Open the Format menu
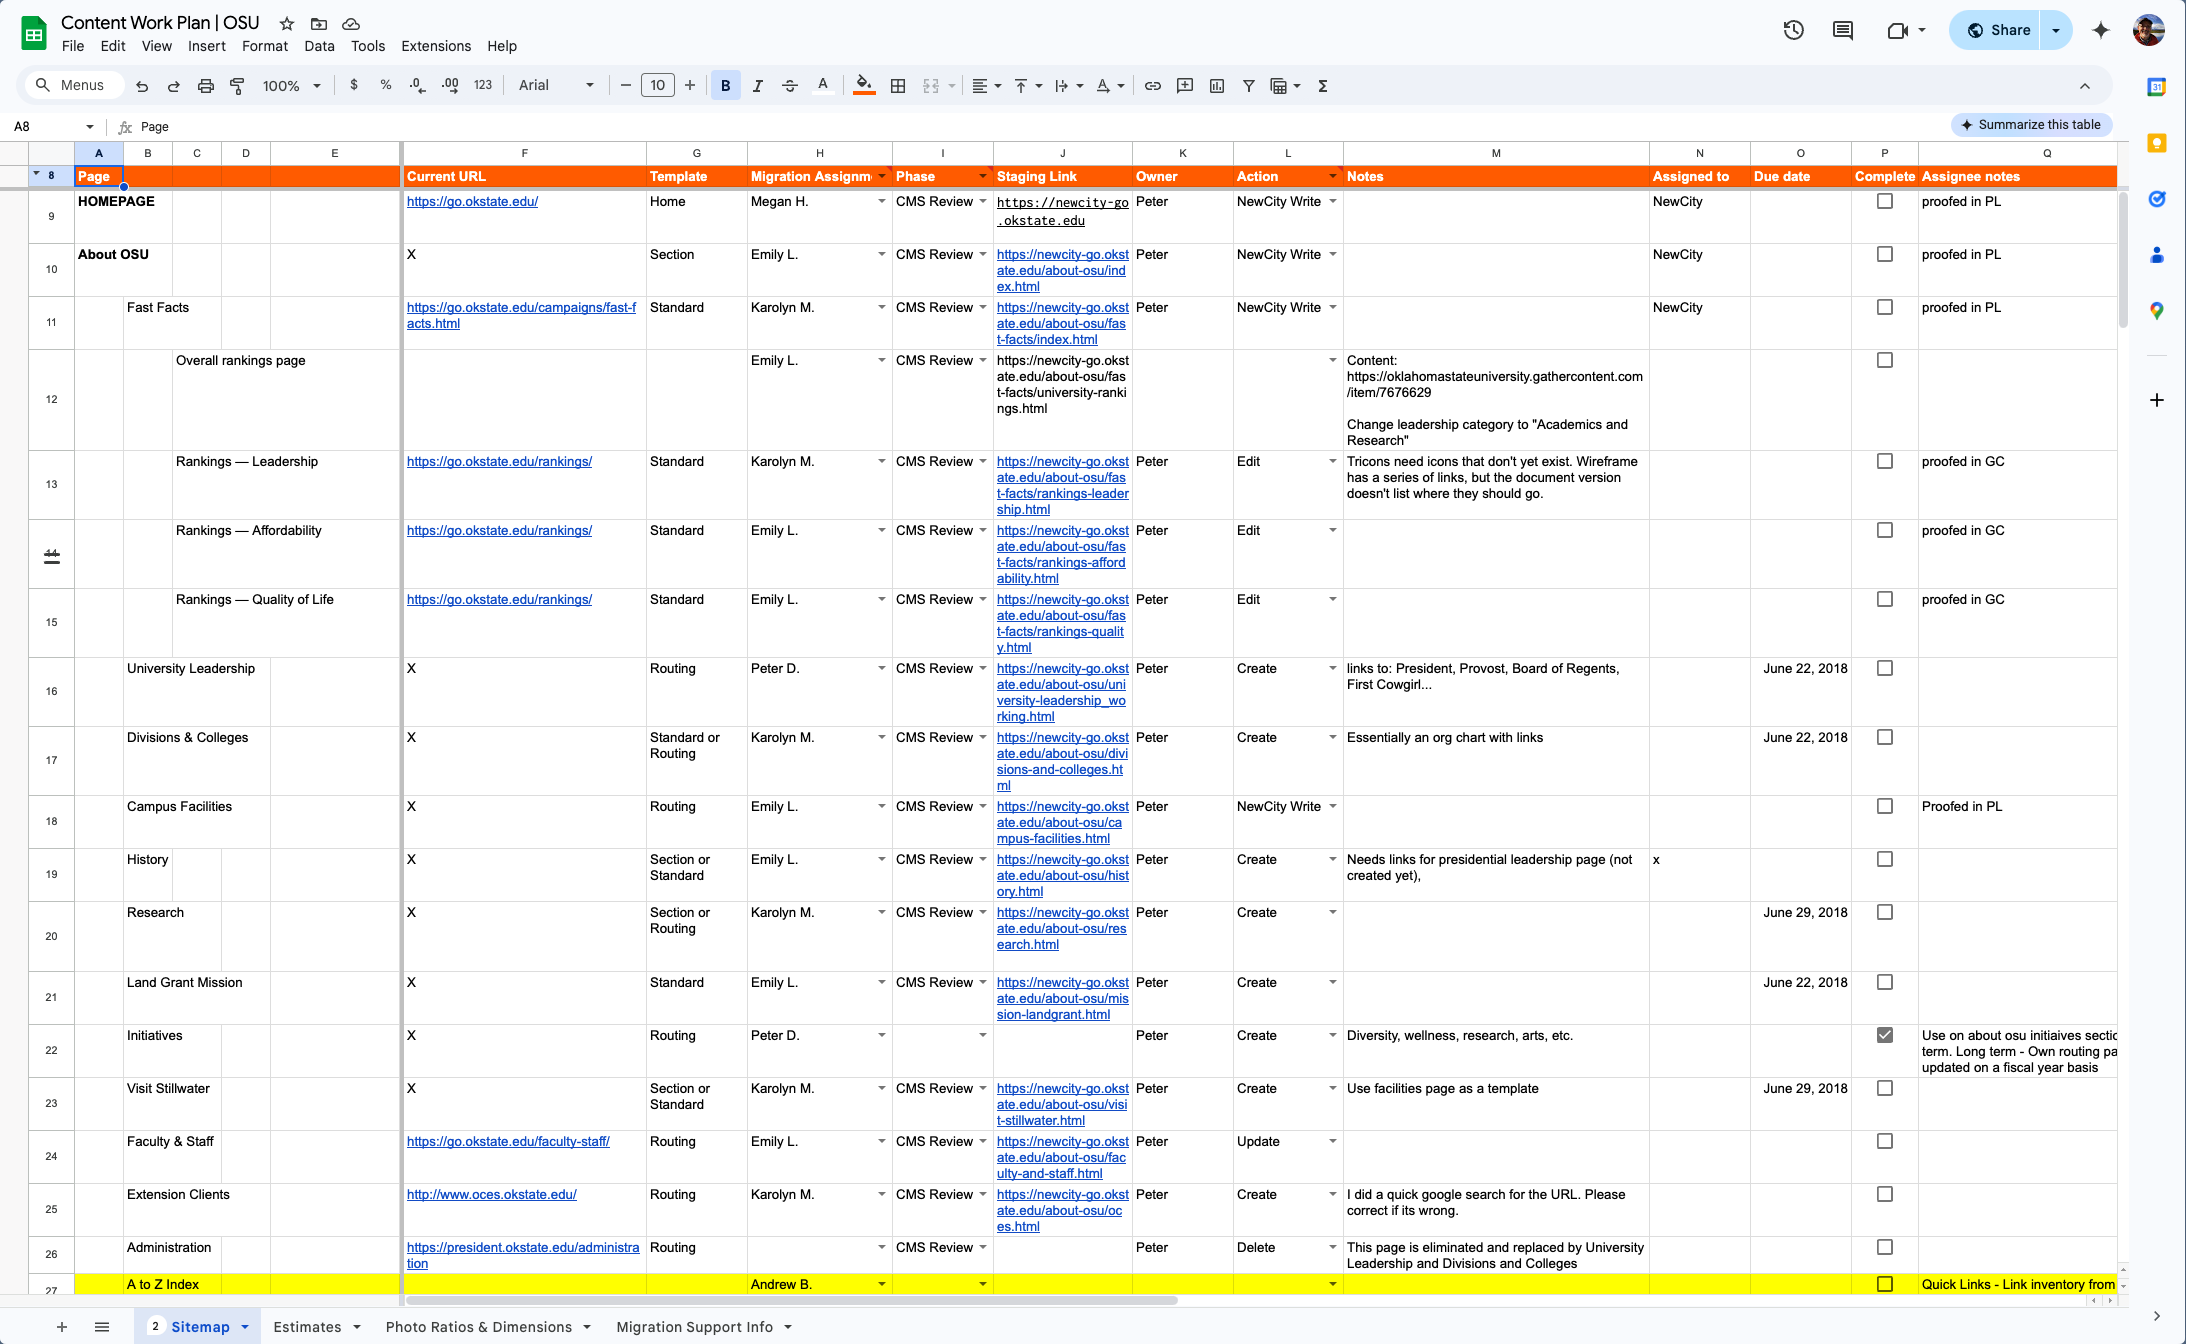 click(x=265, y=46)
